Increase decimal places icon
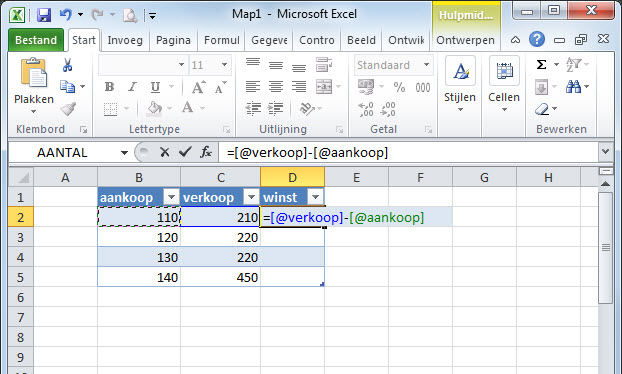 [366, 109]
